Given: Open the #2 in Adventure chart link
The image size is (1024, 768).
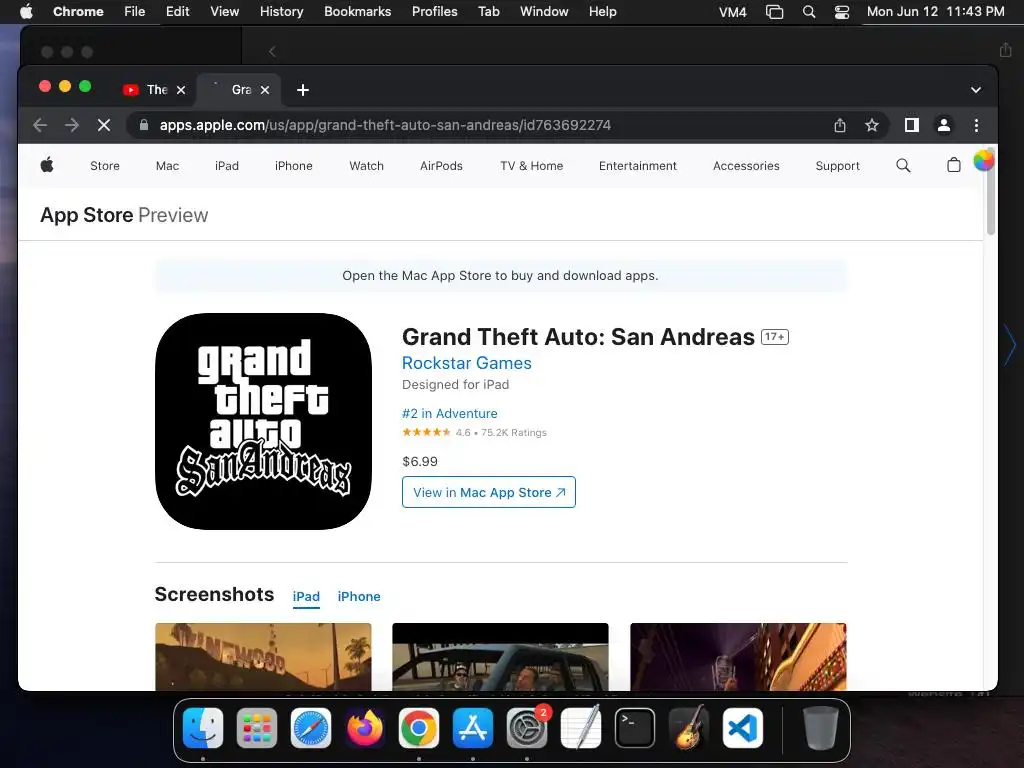Looking at the screenshot, I should coord(449,413).
